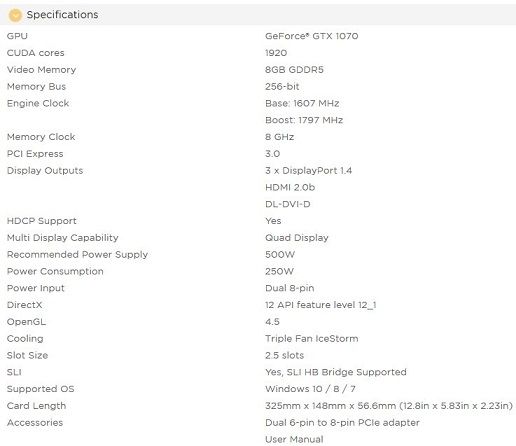Click the Windows 10 / 8 / 7 value
Viewport: 516px width, 446px height.
(x=310, y=389)
